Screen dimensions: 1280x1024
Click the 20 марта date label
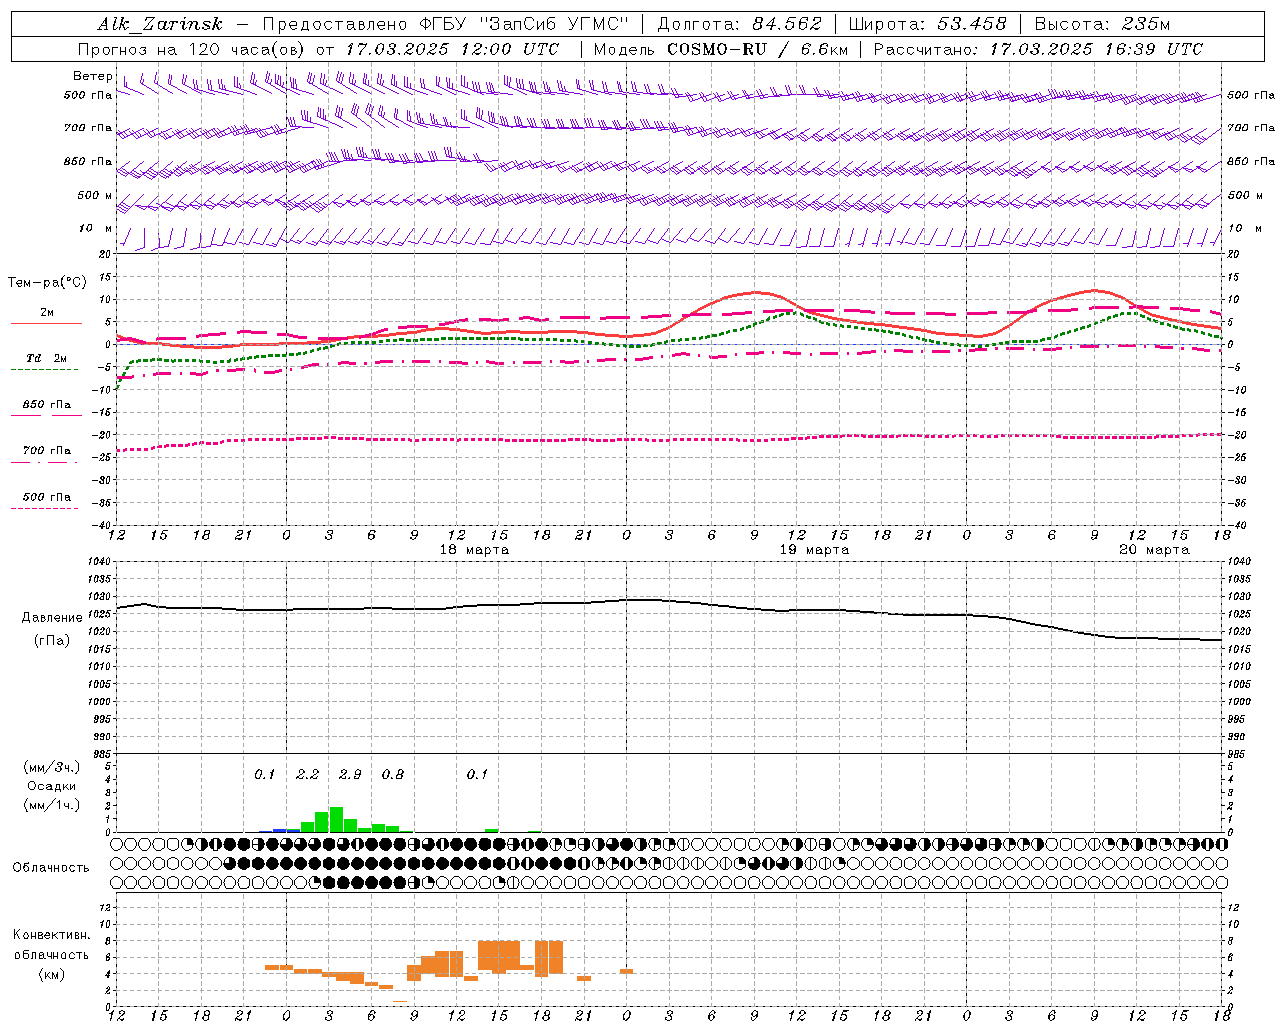1154,550
